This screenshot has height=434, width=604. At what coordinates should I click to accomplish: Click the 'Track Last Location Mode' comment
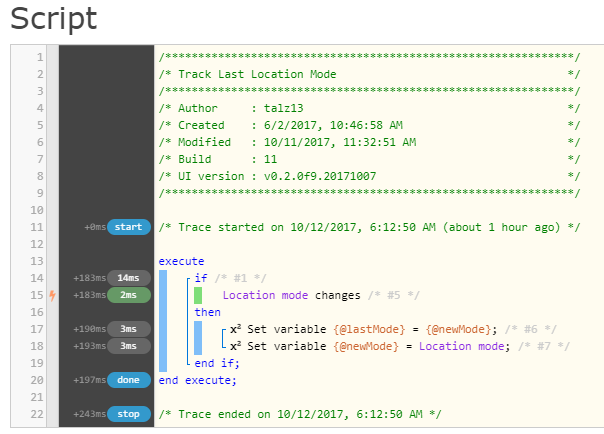257,74
